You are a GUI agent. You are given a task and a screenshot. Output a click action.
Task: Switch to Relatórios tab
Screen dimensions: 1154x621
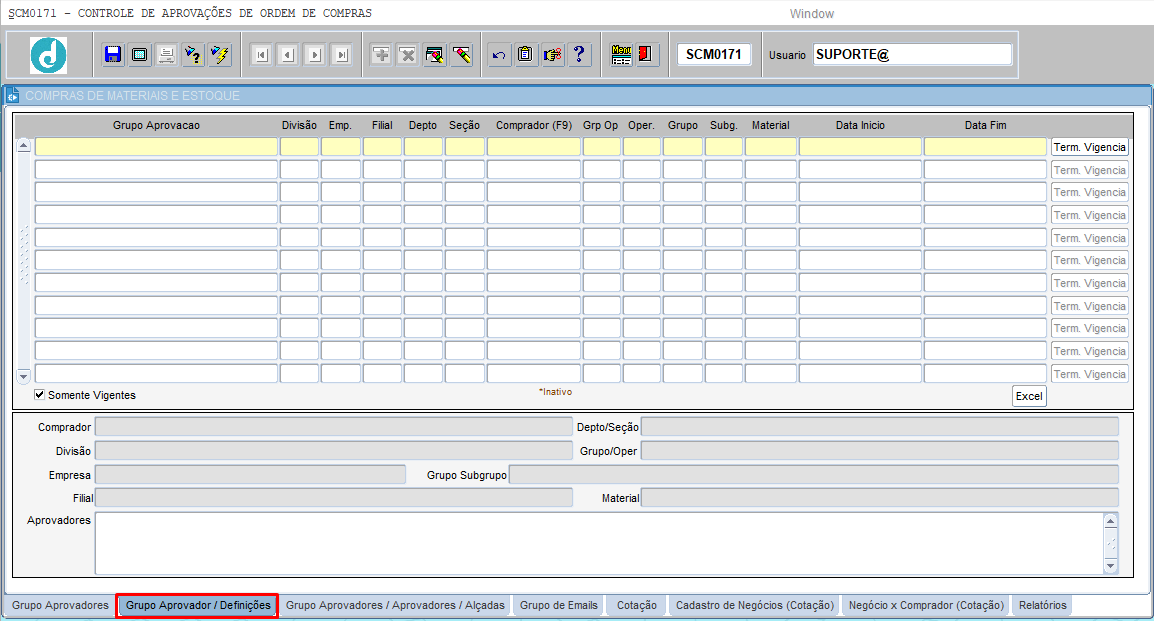pos(1042,605)
